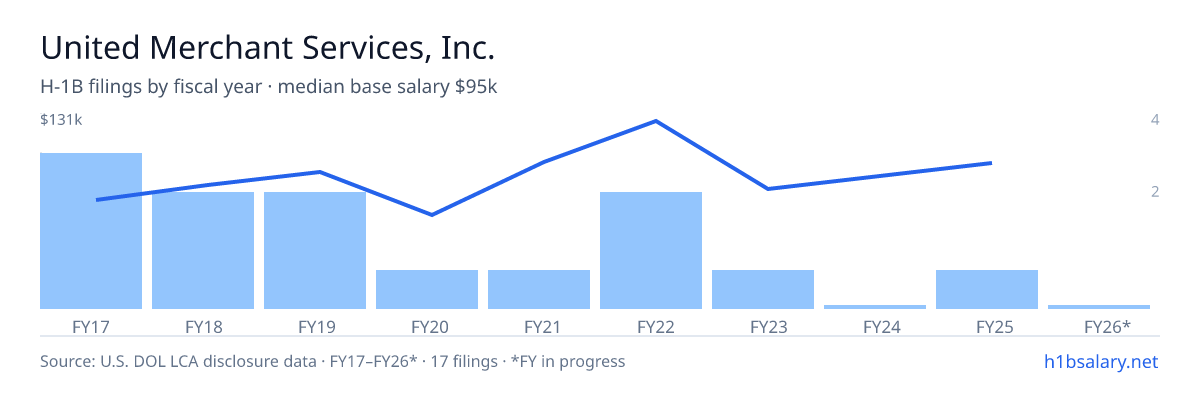The image size is (1200, 400).
Task: Click the FY22 axis label
Action: (x=651, y=326)
